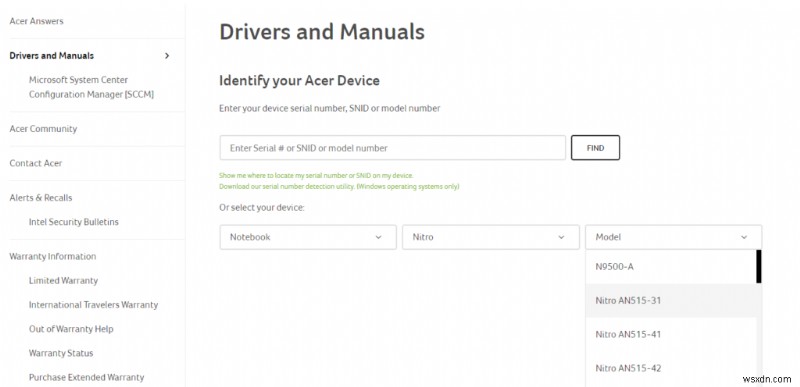Select Drivers and Manuals sidebar item

[x=52, y=56]
